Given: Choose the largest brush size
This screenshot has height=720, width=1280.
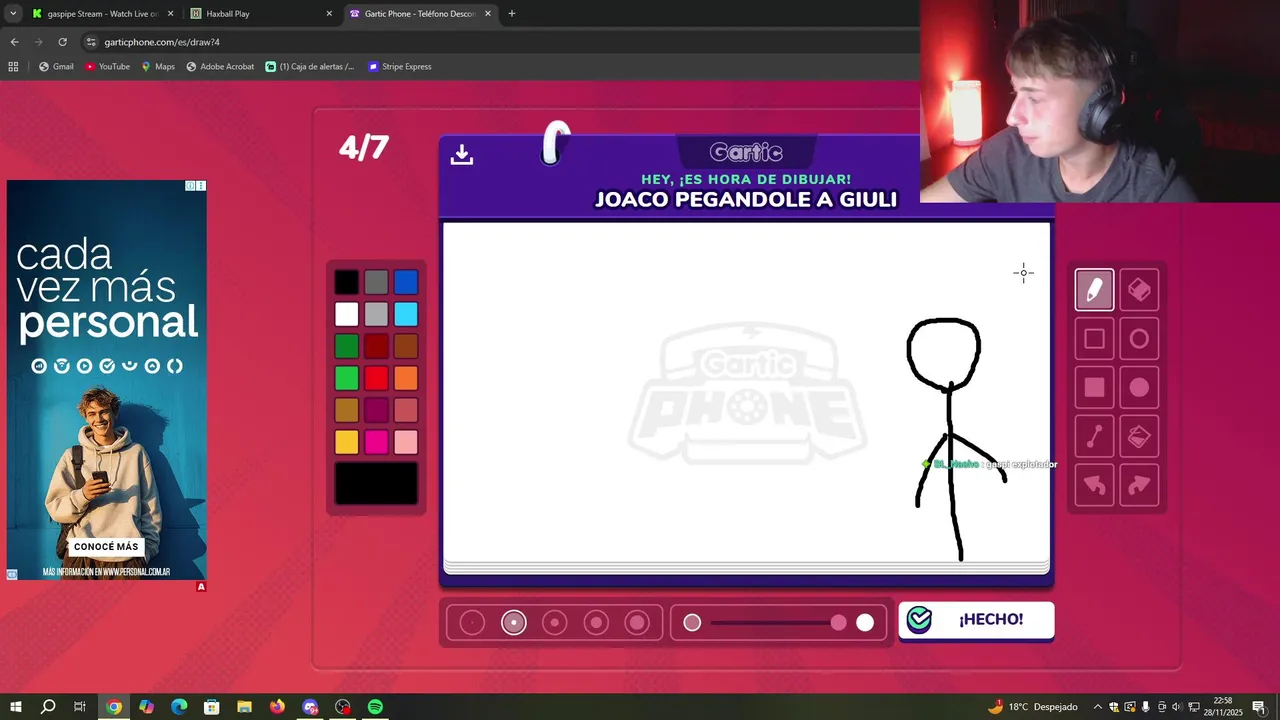Looking at the screenshot, I should coord(637,623).
